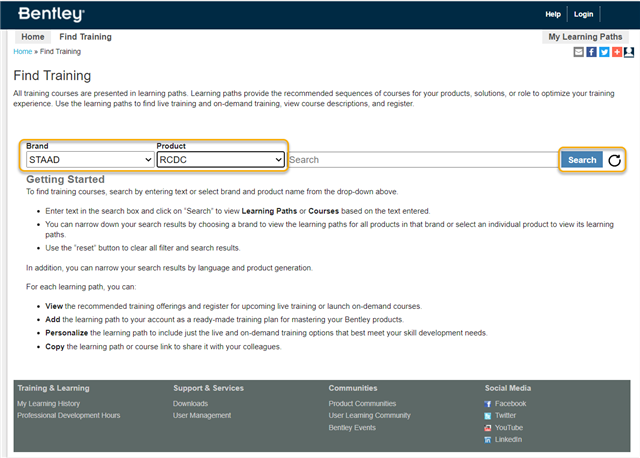The image size is (640, 458).
Task: Click the Login link in header
Action: tap(583, 14)
